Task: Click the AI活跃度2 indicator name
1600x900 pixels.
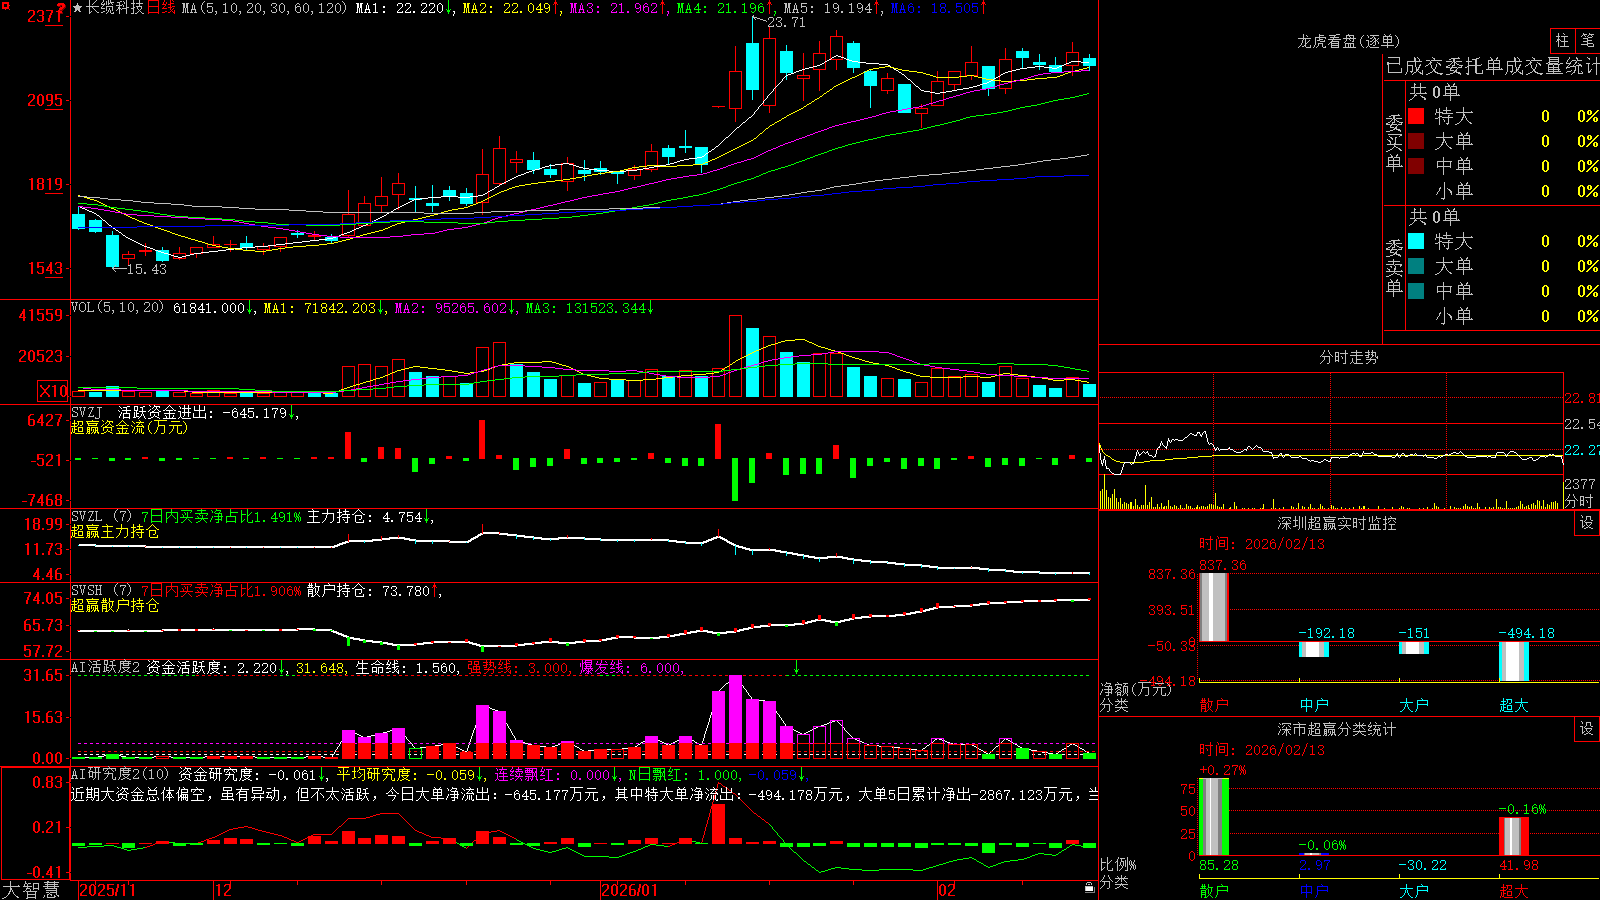Action: click(x=106, y=667)
